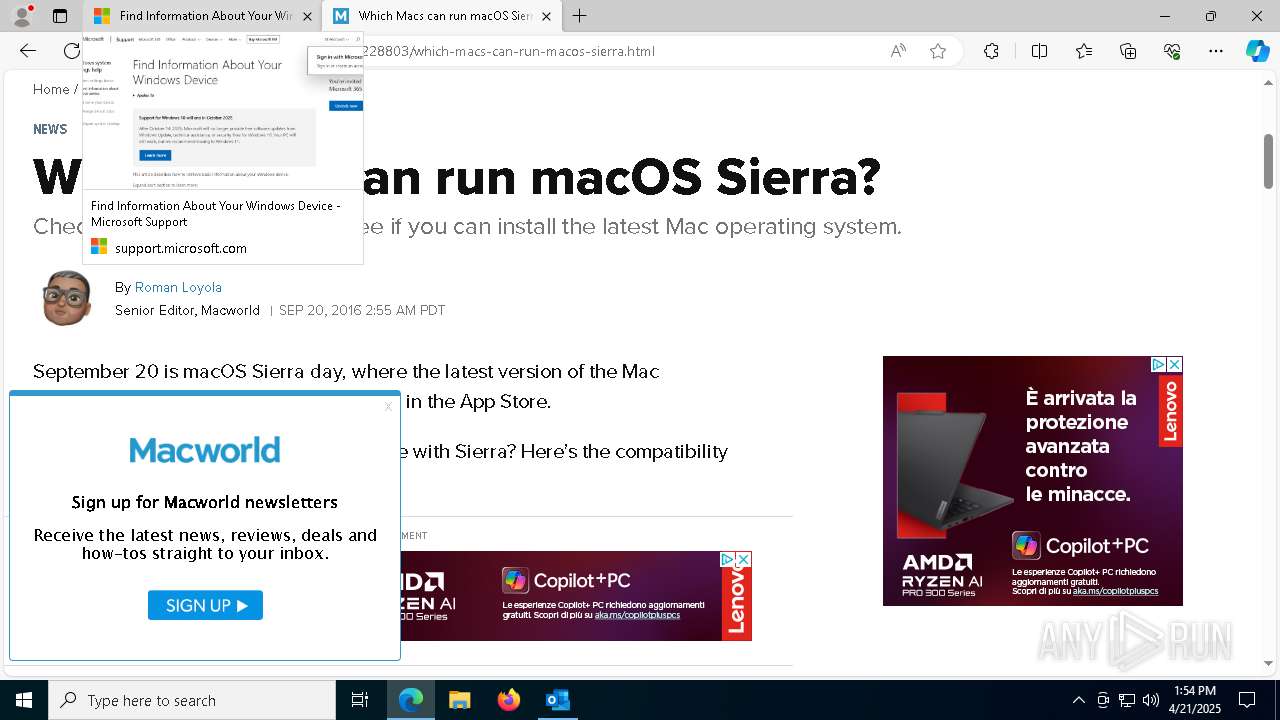Switch to Find Information About Your Windows tab
The image size is (1280, 720).
[202, 16]
